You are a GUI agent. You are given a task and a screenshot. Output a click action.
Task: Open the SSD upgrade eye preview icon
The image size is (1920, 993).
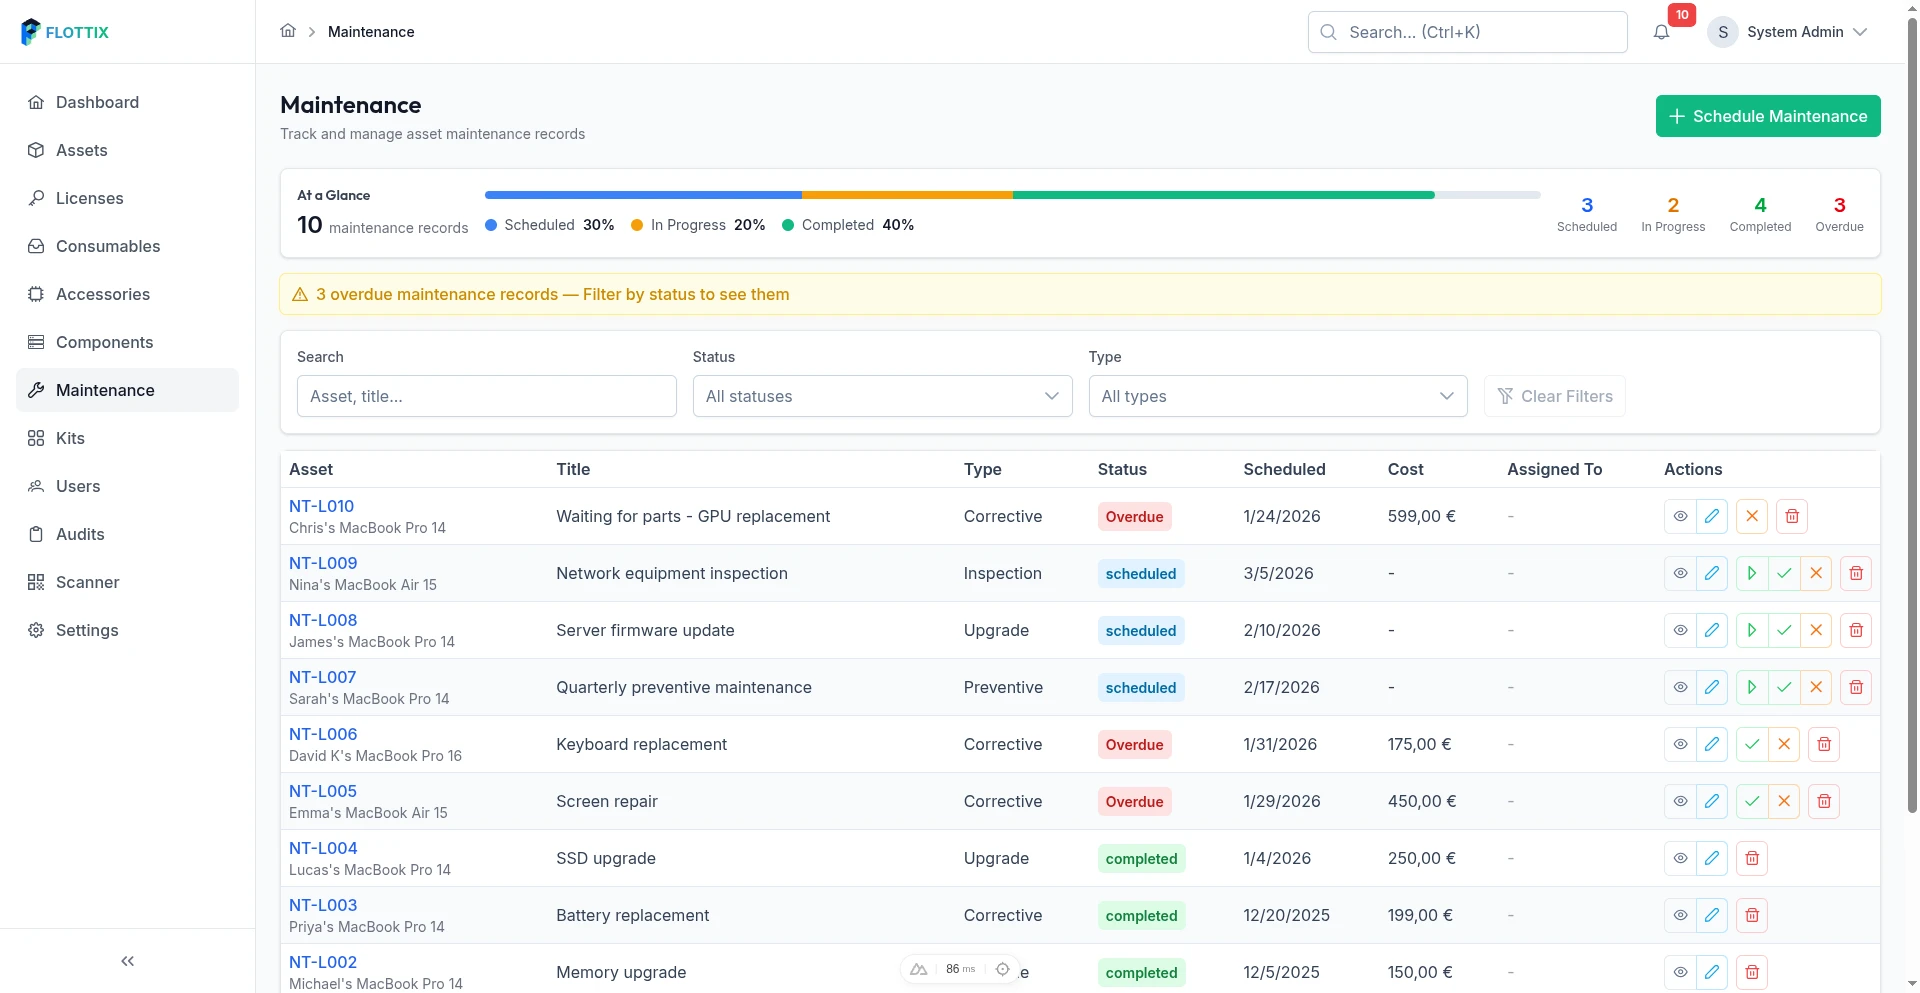pos(1680,858)
